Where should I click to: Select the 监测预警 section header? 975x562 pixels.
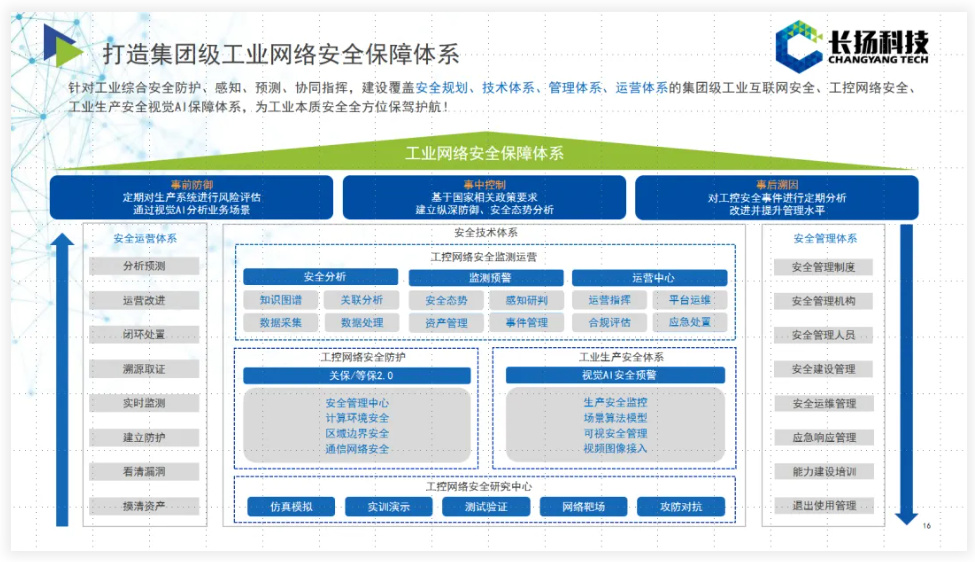(489, 277)
